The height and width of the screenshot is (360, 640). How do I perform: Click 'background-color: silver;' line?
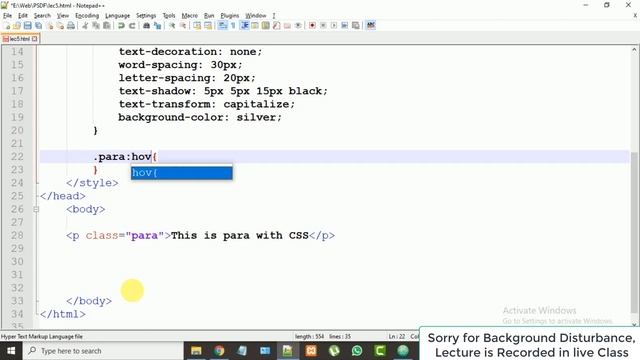tap(200, 118)
